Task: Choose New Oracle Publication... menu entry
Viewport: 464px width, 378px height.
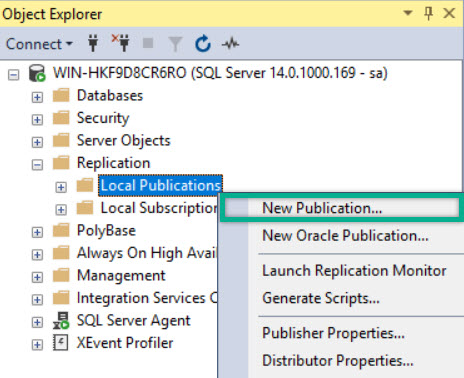Action: [x=345, y=236]
